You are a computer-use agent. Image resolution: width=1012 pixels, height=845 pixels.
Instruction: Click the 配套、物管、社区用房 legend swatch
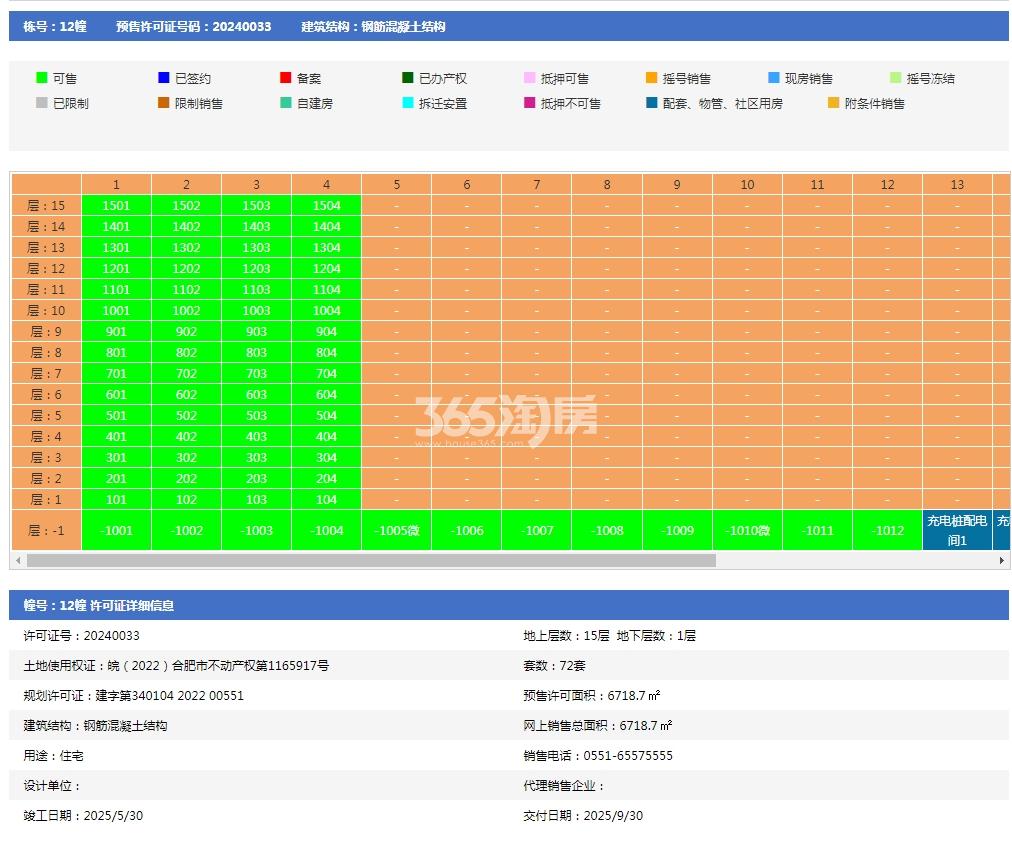click(x=652, y=103)
